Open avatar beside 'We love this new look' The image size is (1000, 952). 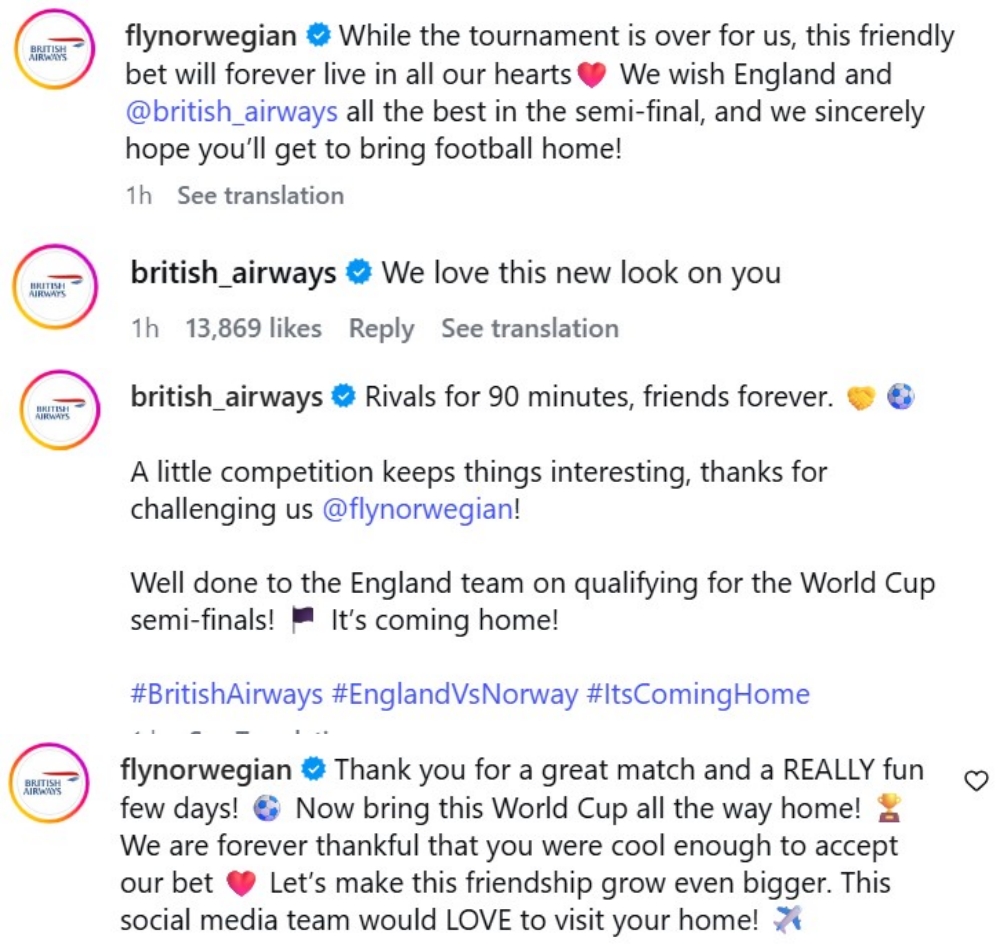coord(55,286)
